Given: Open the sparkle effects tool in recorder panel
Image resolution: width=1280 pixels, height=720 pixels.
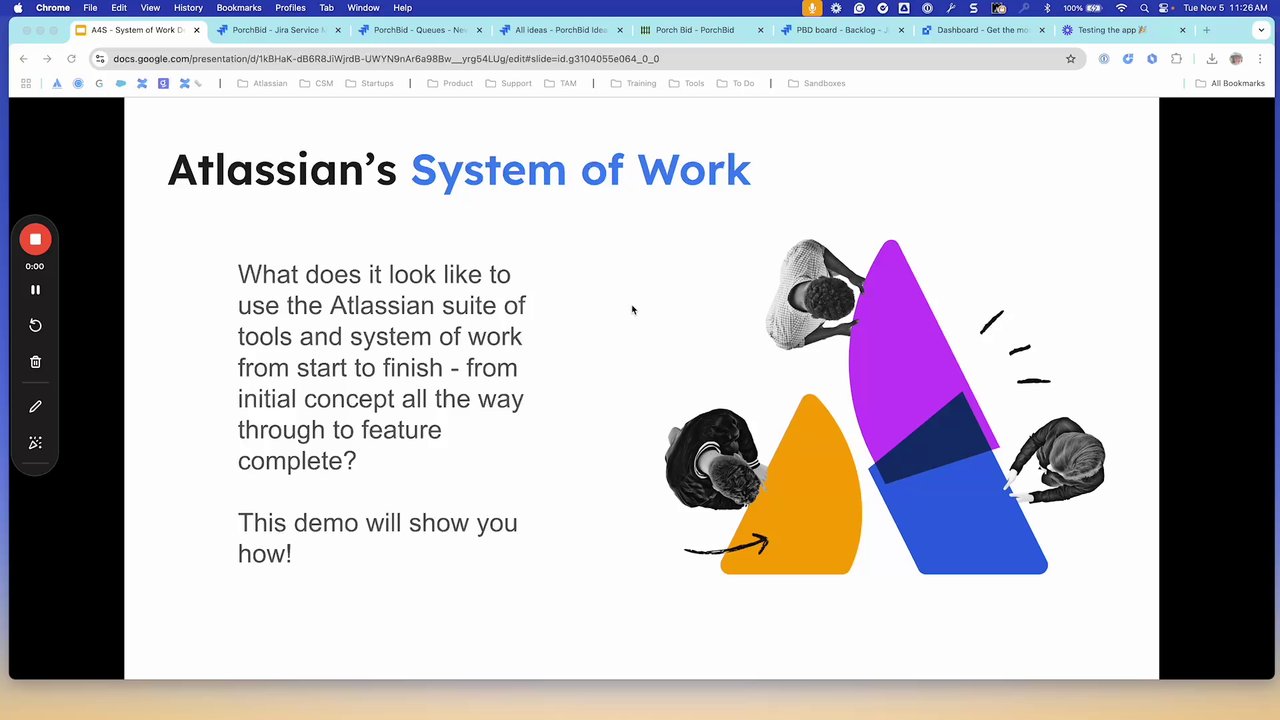Looking at the screenshot, I should click(x=35, y=443).
